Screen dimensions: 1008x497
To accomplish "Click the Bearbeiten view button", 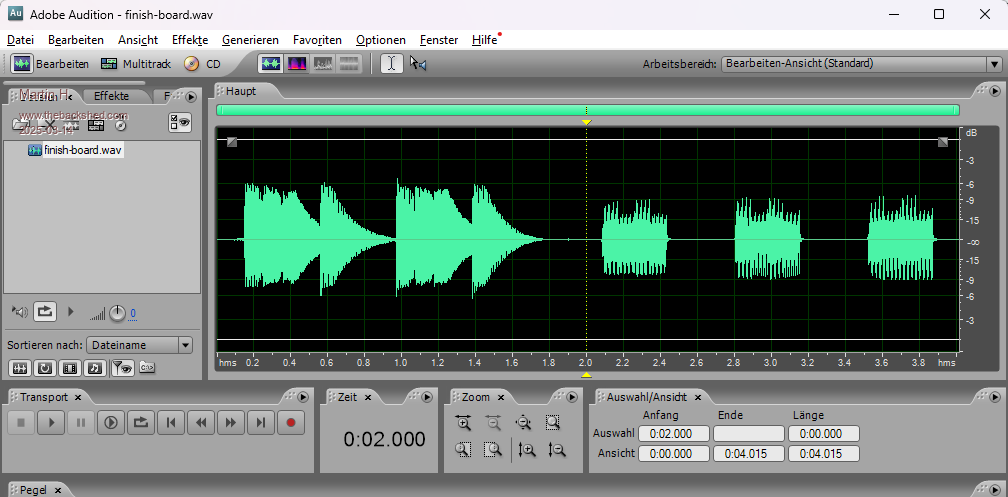I will coord(51,63).
